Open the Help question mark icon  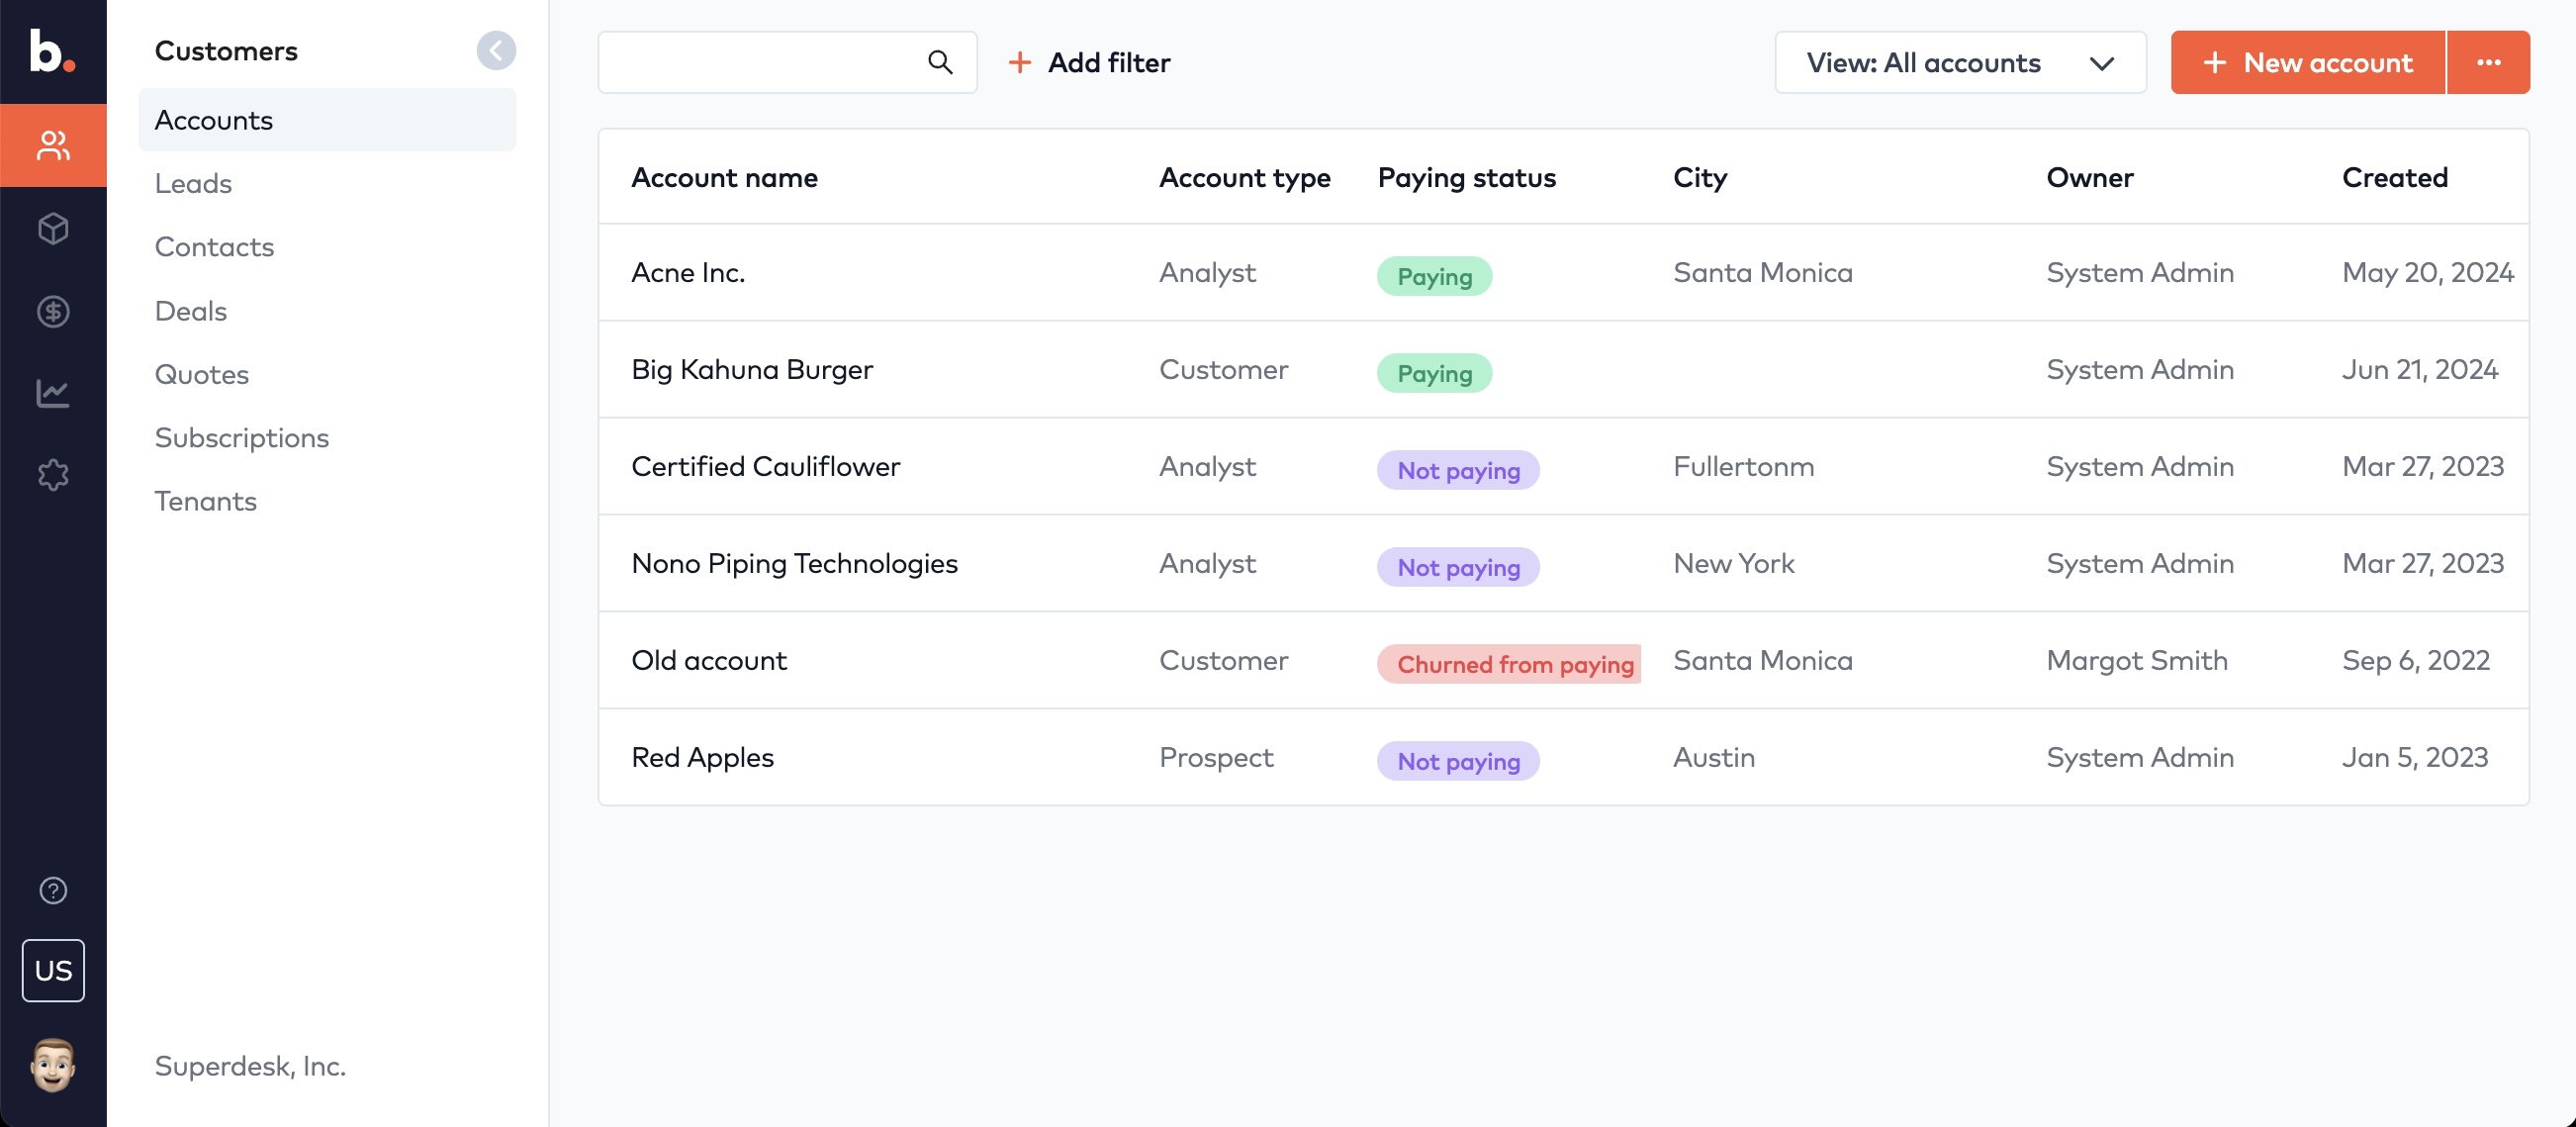coord(53,890)
